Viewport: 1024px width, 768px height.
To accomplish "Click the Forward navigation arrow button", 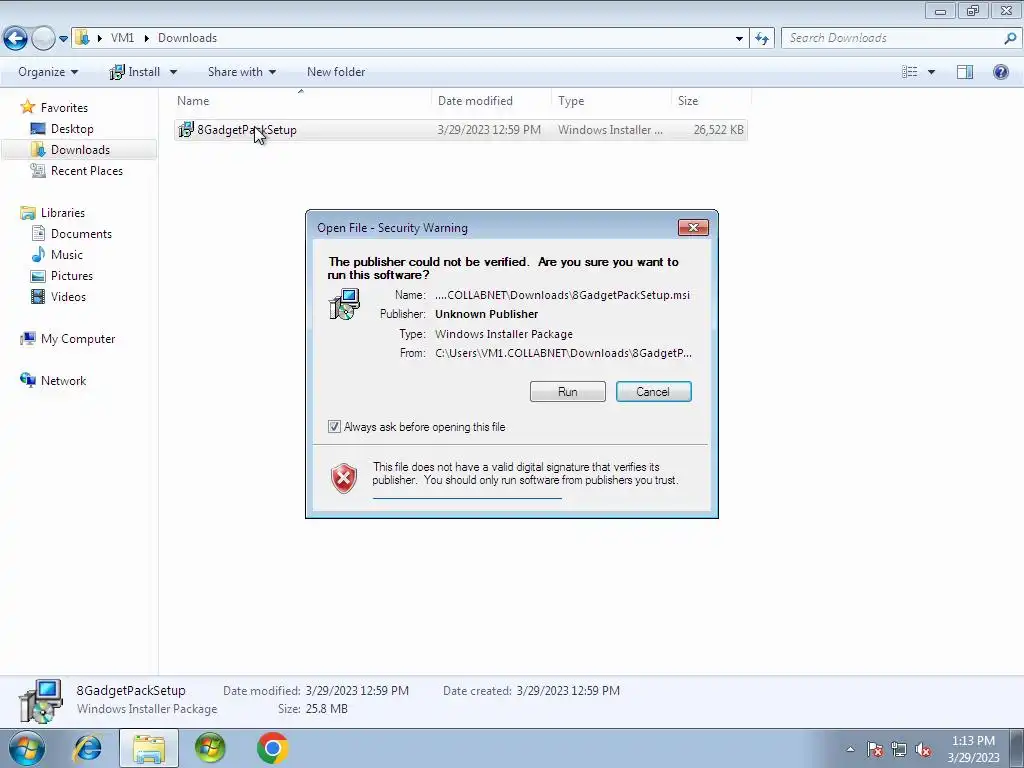I will pyautogui.click(x=43, y=38).
